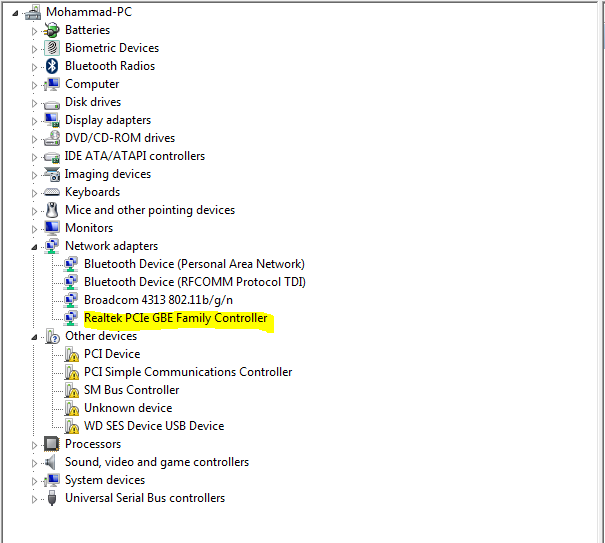Expand the Display adapters arrow
This screenshot has height=543, width=605.
point(34,121)
